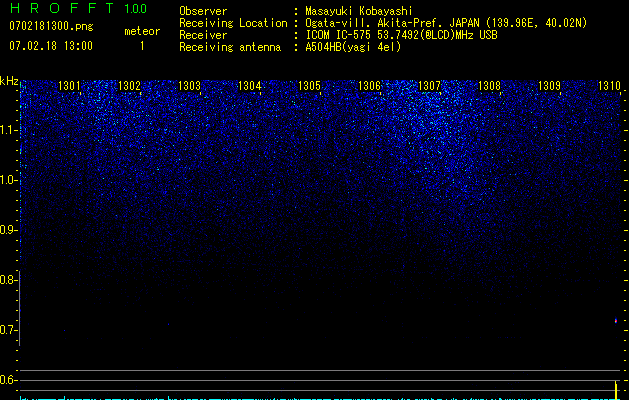629x400 pixels.
Task: Click the 'Receiving Location' label
Action: pos(233,23)
